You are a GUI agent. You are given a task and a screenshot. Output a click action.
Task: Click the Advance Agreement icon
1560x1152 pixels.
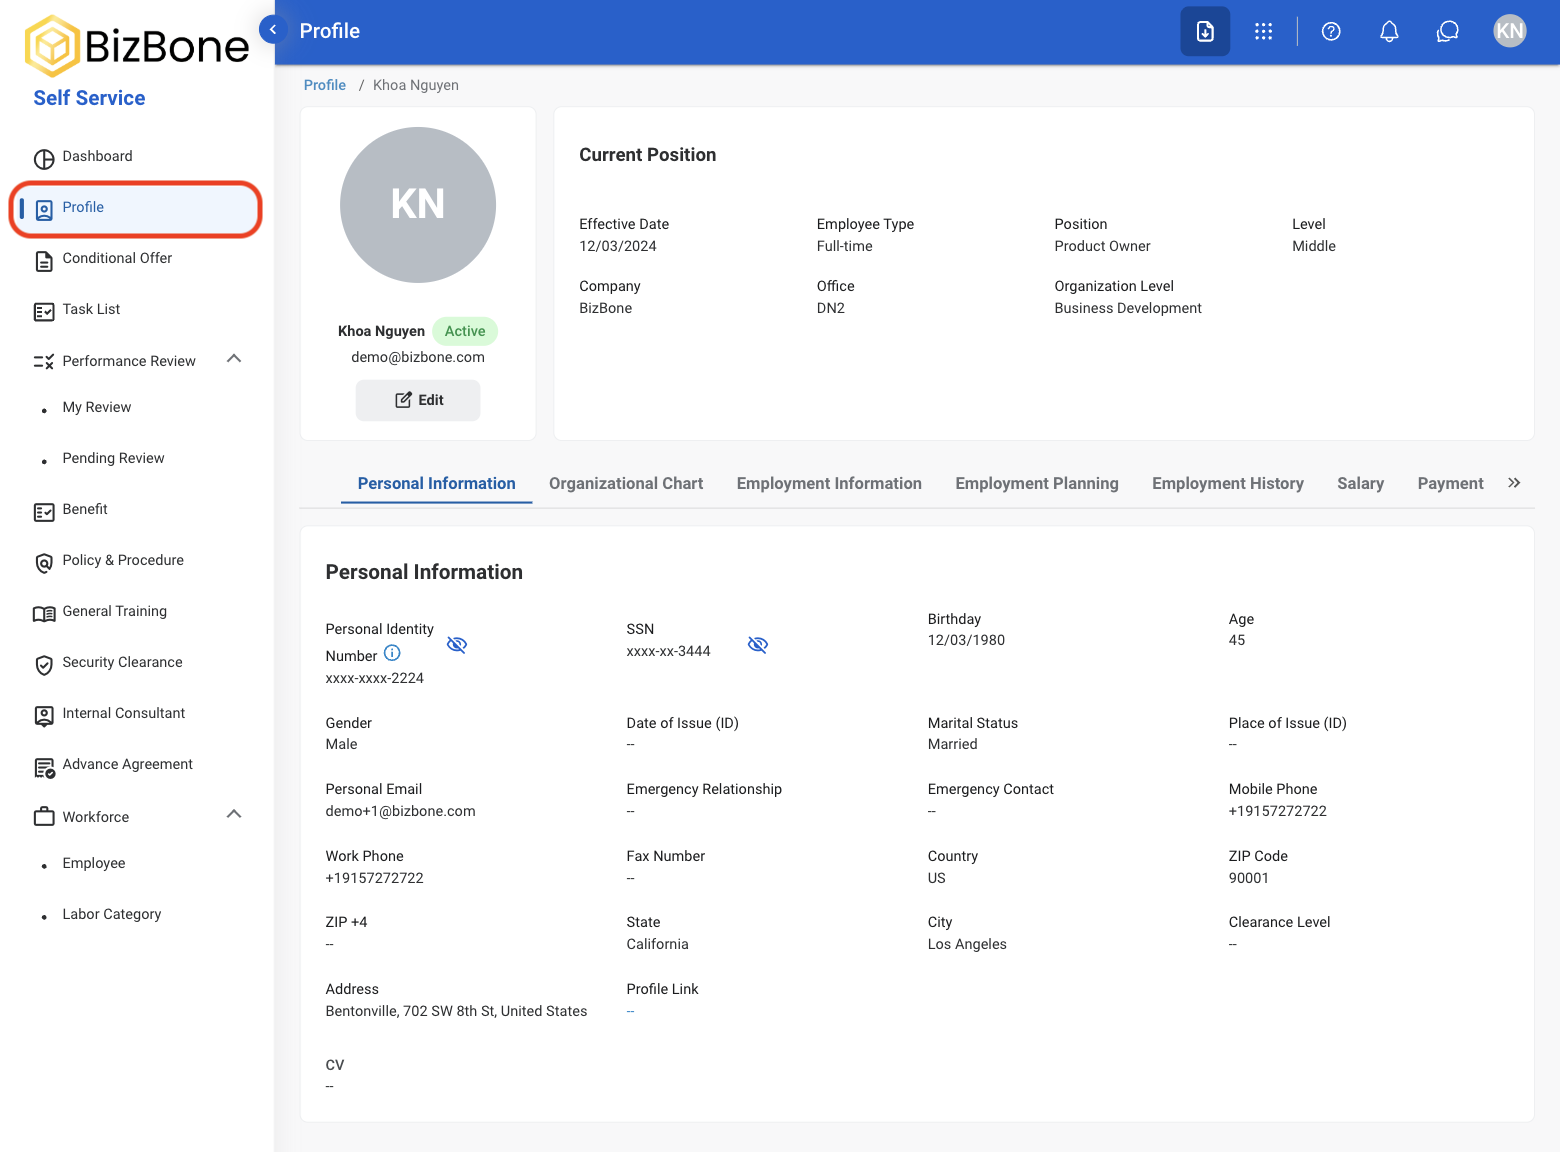click(x=44, y=767)
